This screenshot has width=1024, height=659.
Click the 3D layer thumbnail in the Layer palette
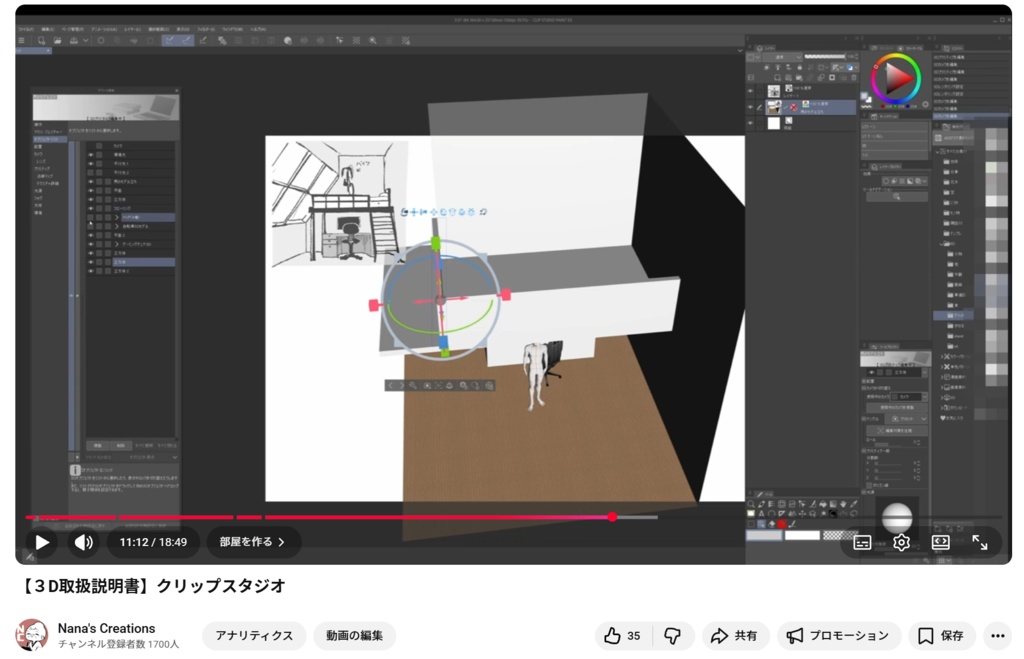[774, 106]
